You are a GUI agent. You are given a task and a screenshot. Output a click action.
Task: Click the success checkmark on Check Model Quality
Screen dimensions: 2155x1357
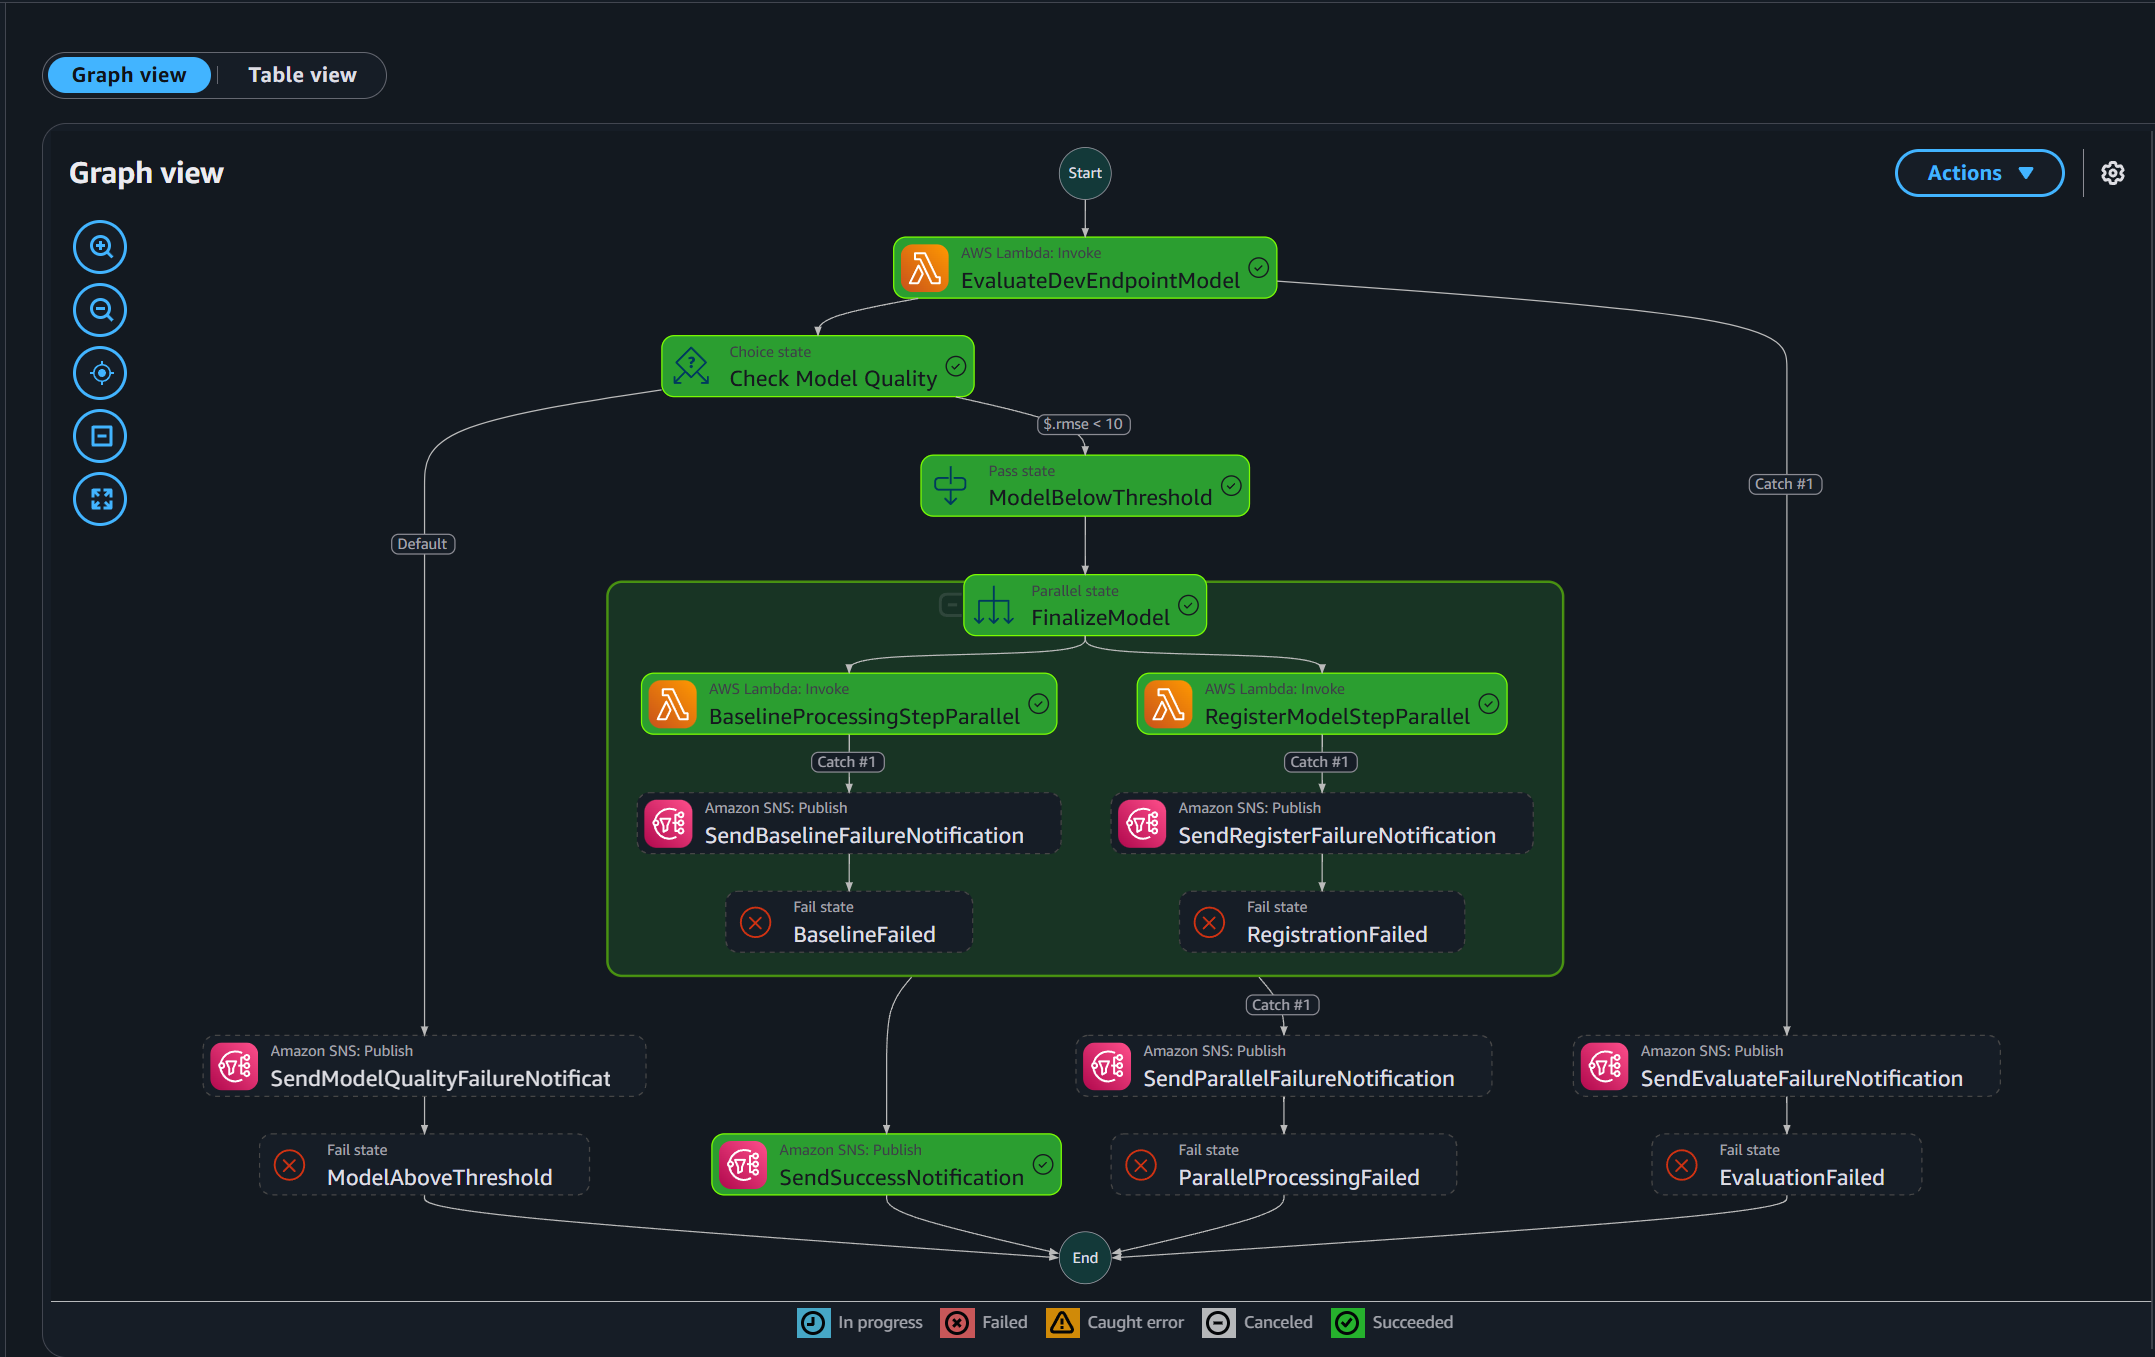coord(956,366)
